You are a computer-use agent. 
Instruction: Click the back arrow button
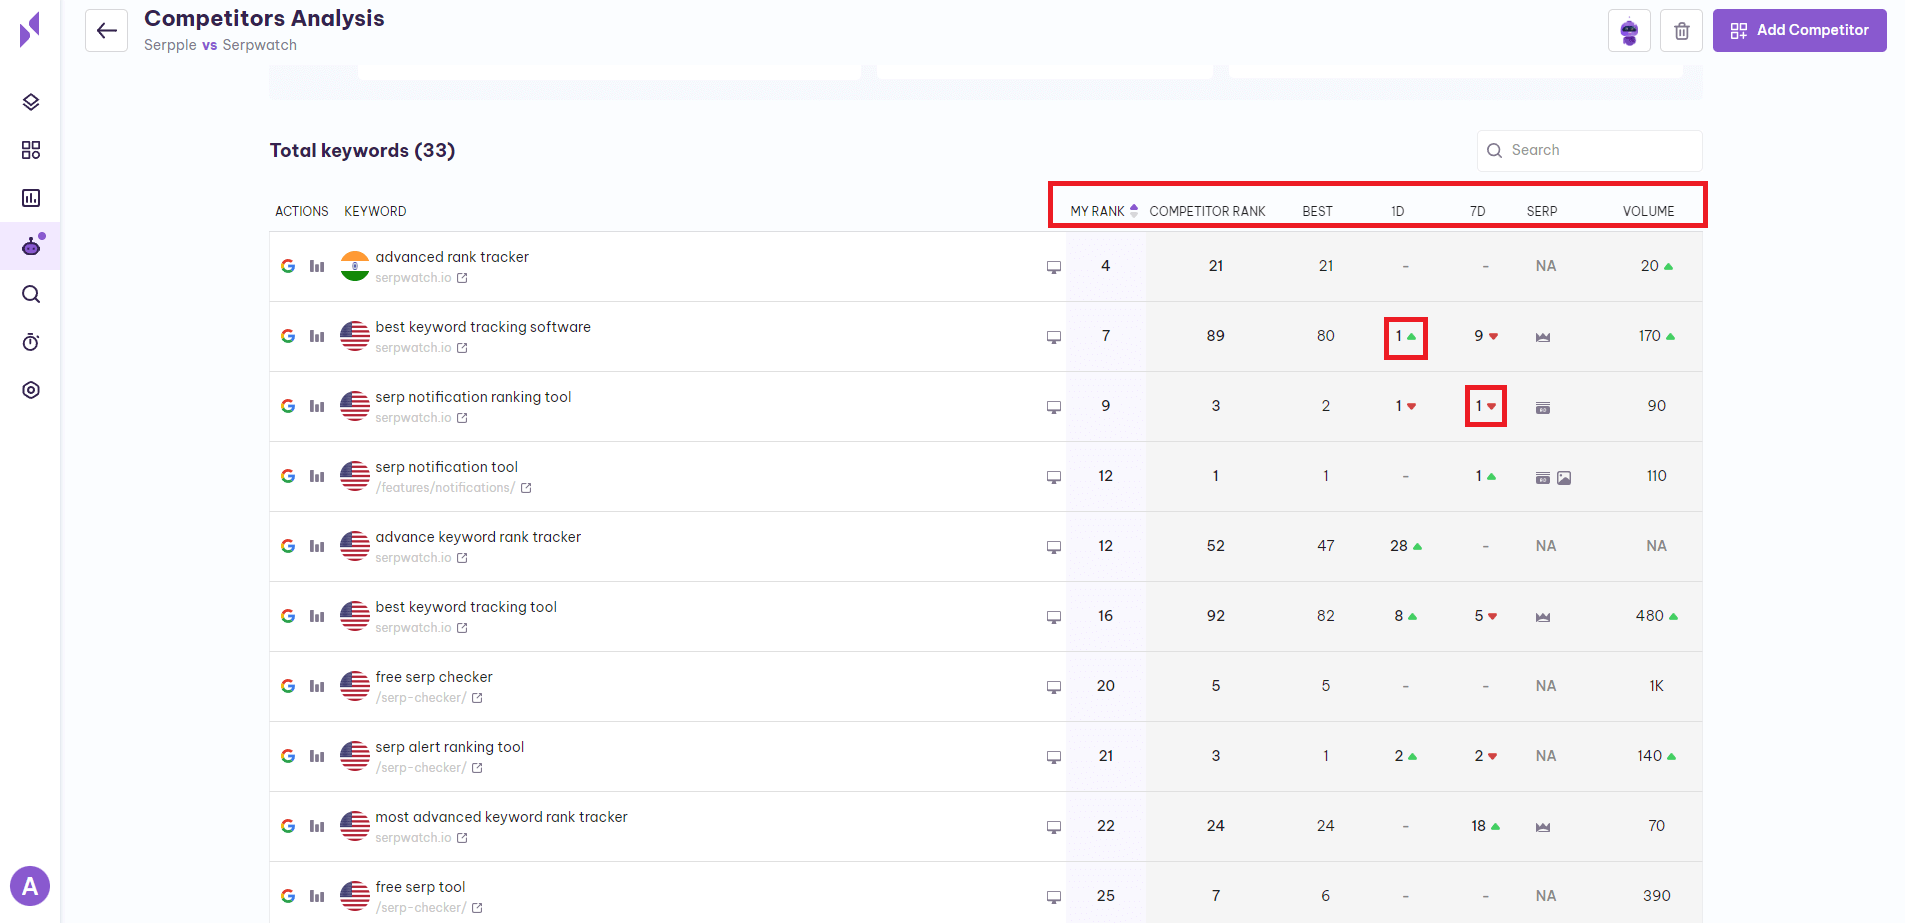coord(106,30)
